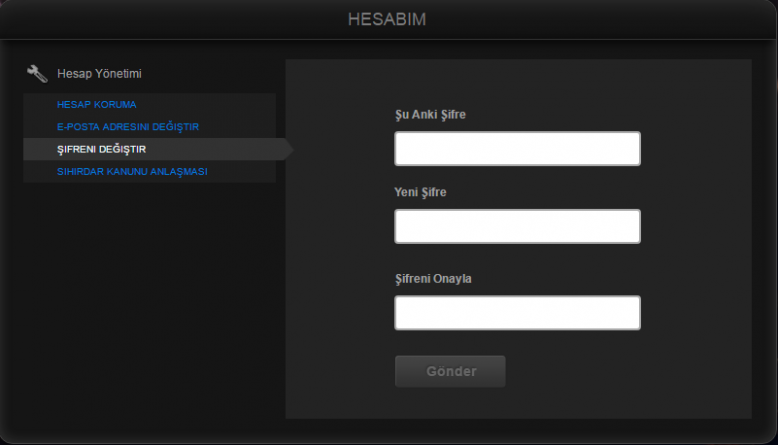
Task: Click the Hesap Yönetimi heading text
Action: click(x=99, y=74)
